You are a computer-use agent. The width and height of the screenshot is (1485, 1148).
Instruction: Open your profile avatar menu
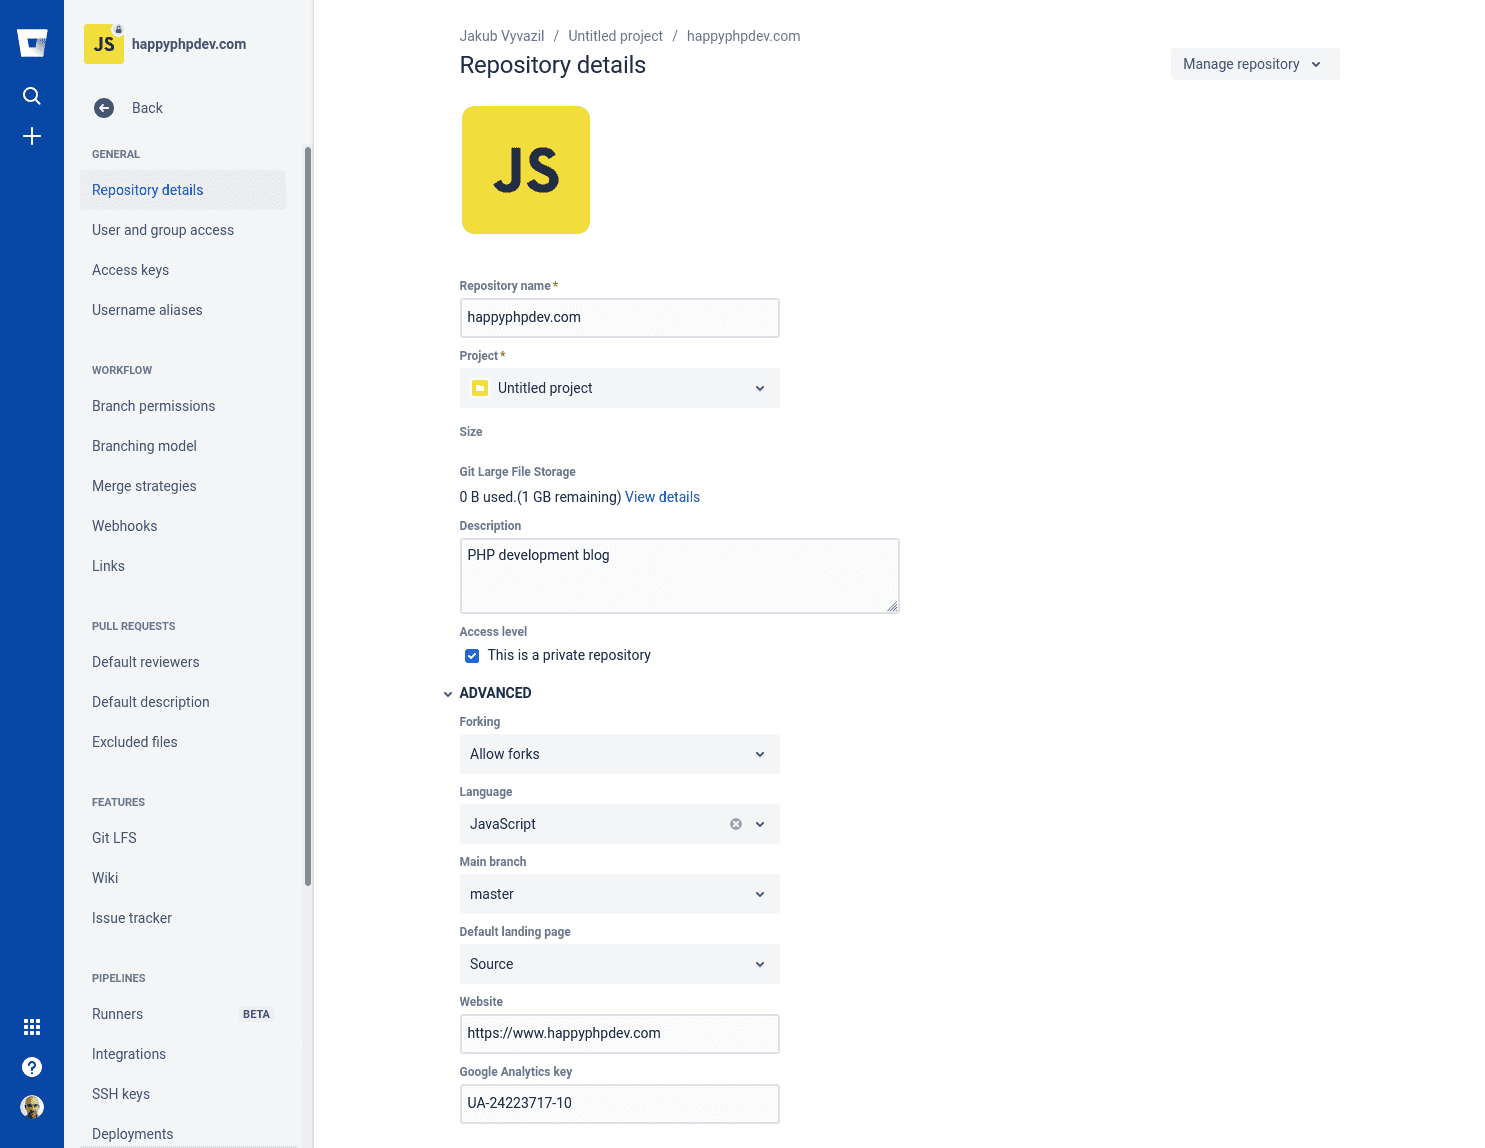pos(32,1107)
